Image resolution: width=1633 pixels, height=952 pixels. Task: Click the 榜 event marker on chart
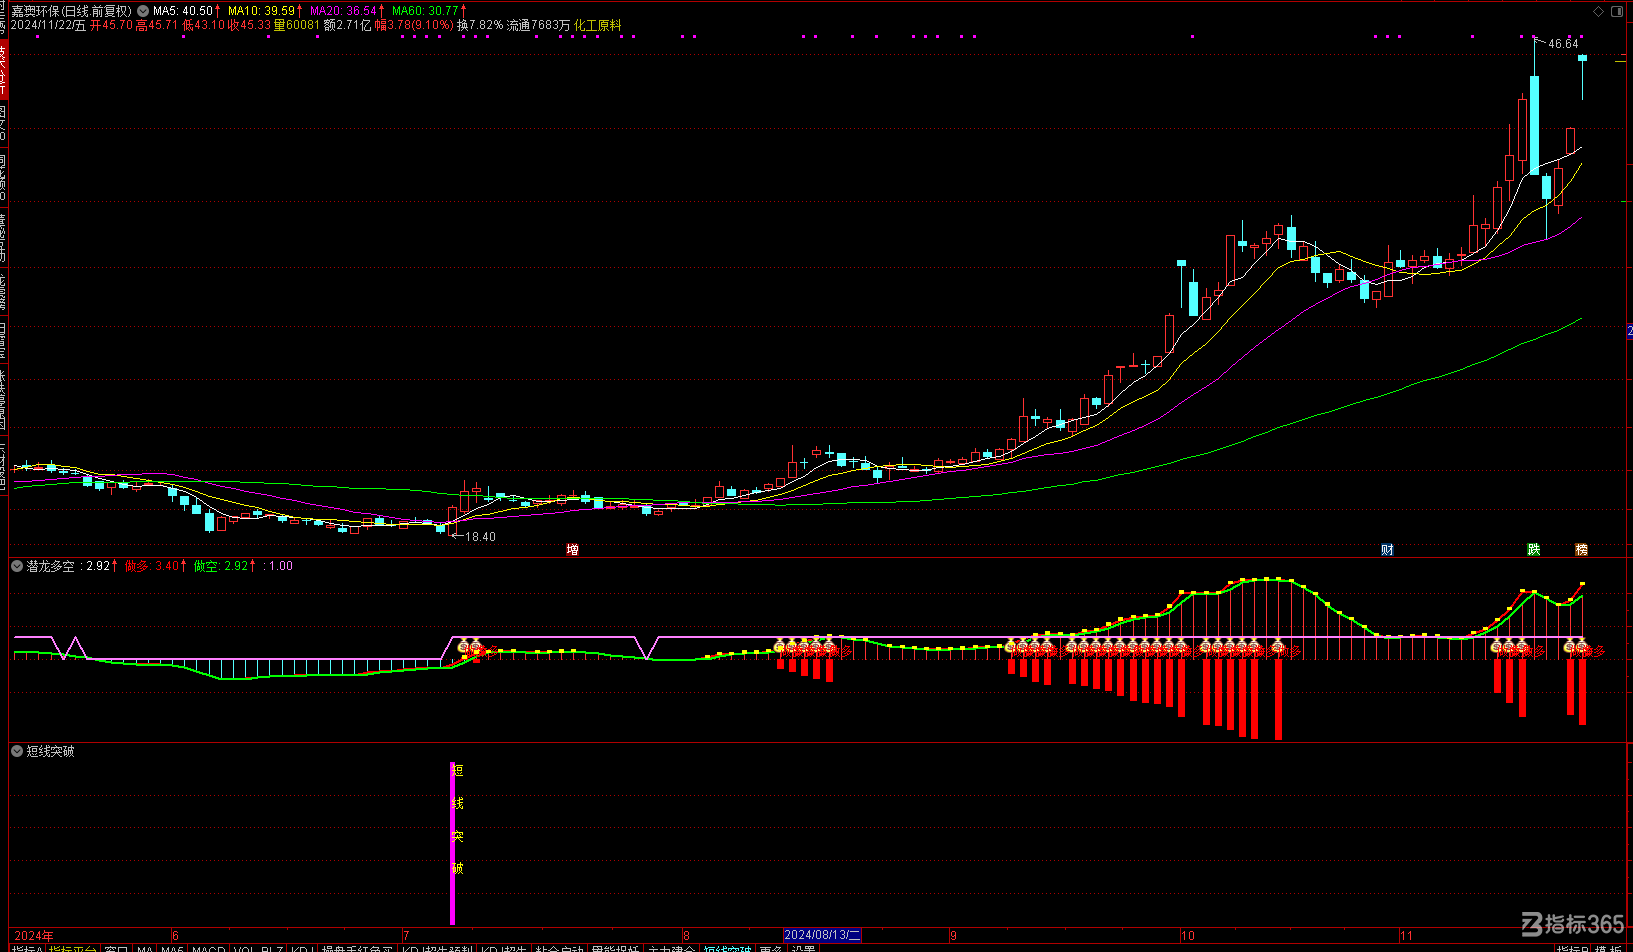(1581, 550)
